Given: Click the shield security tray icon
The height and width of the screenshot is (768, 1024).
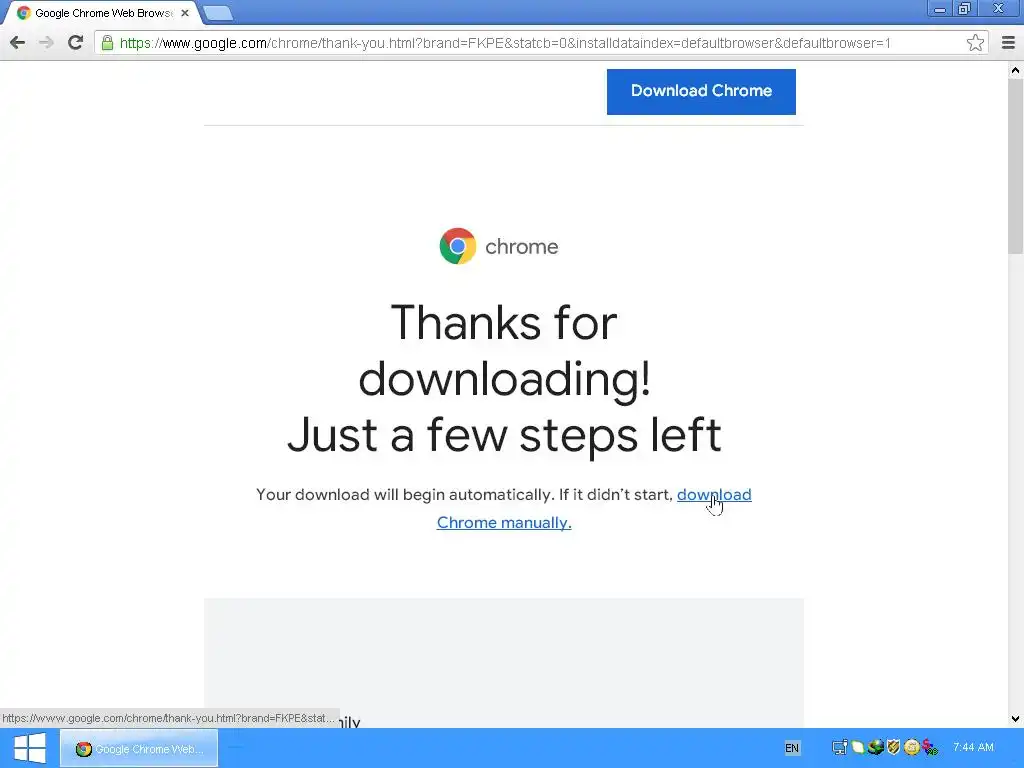Looking at the screenshot, I should pyautogui.click(x=893, y=746).
